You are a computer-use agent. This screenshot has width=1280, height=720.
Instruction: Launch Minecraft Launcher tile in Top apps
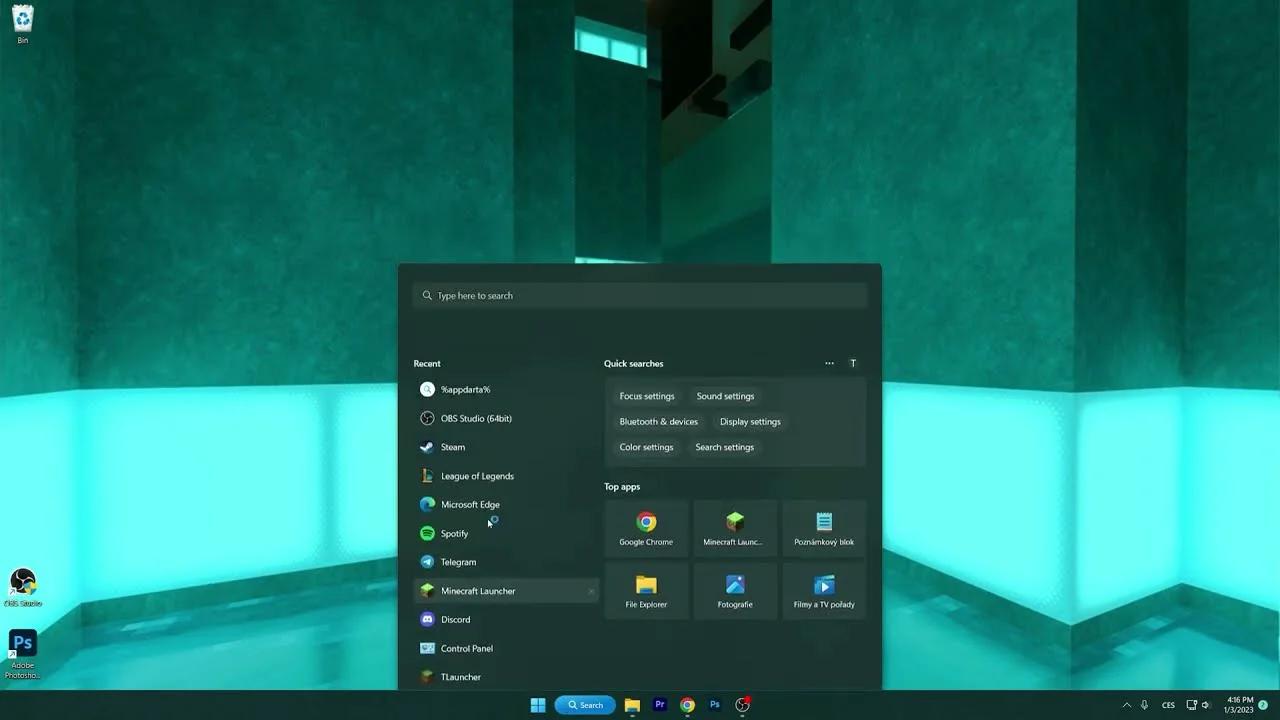coord(735,529)
